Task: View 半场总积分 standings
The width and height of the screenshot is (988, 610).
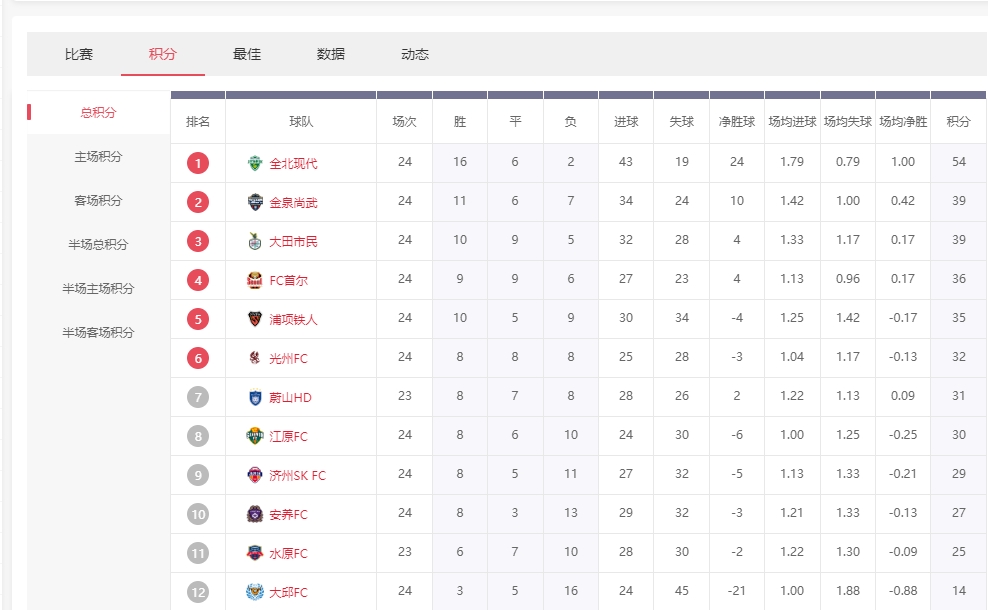Action: (x=98, y=245)
